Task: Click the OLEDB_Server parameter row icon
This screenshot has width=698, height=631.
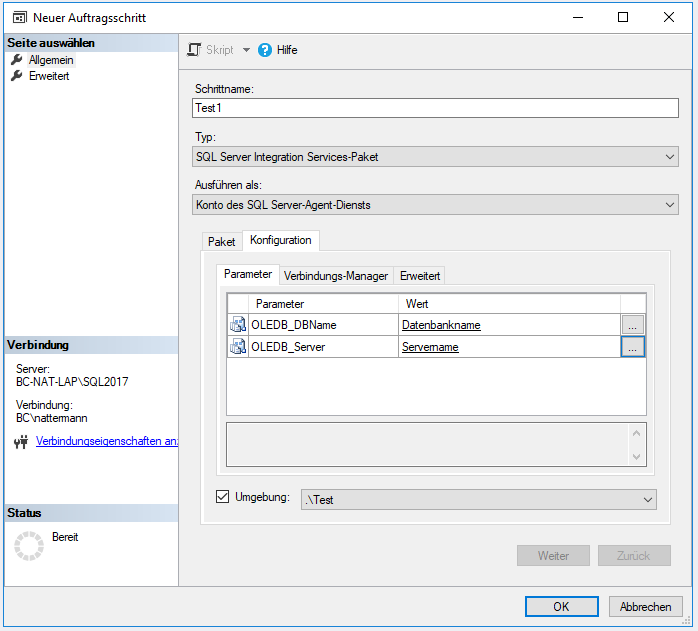Action: point(238,347)
